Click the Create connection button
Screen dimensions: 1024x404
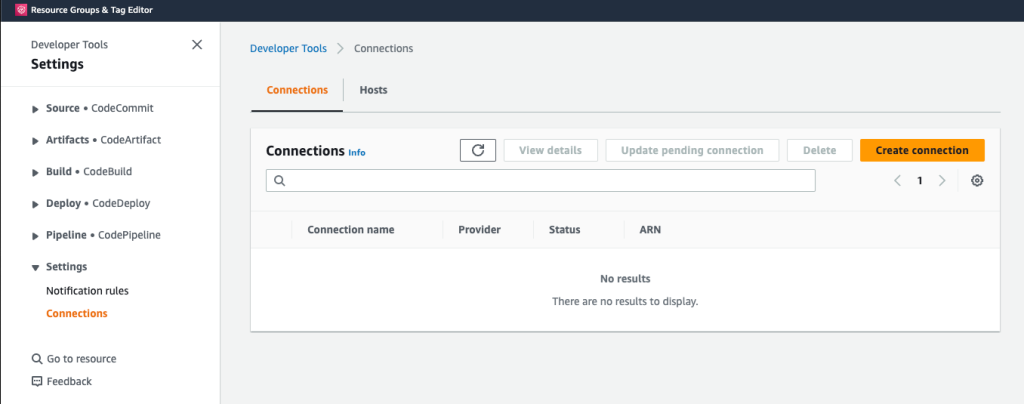coord(922,150)
